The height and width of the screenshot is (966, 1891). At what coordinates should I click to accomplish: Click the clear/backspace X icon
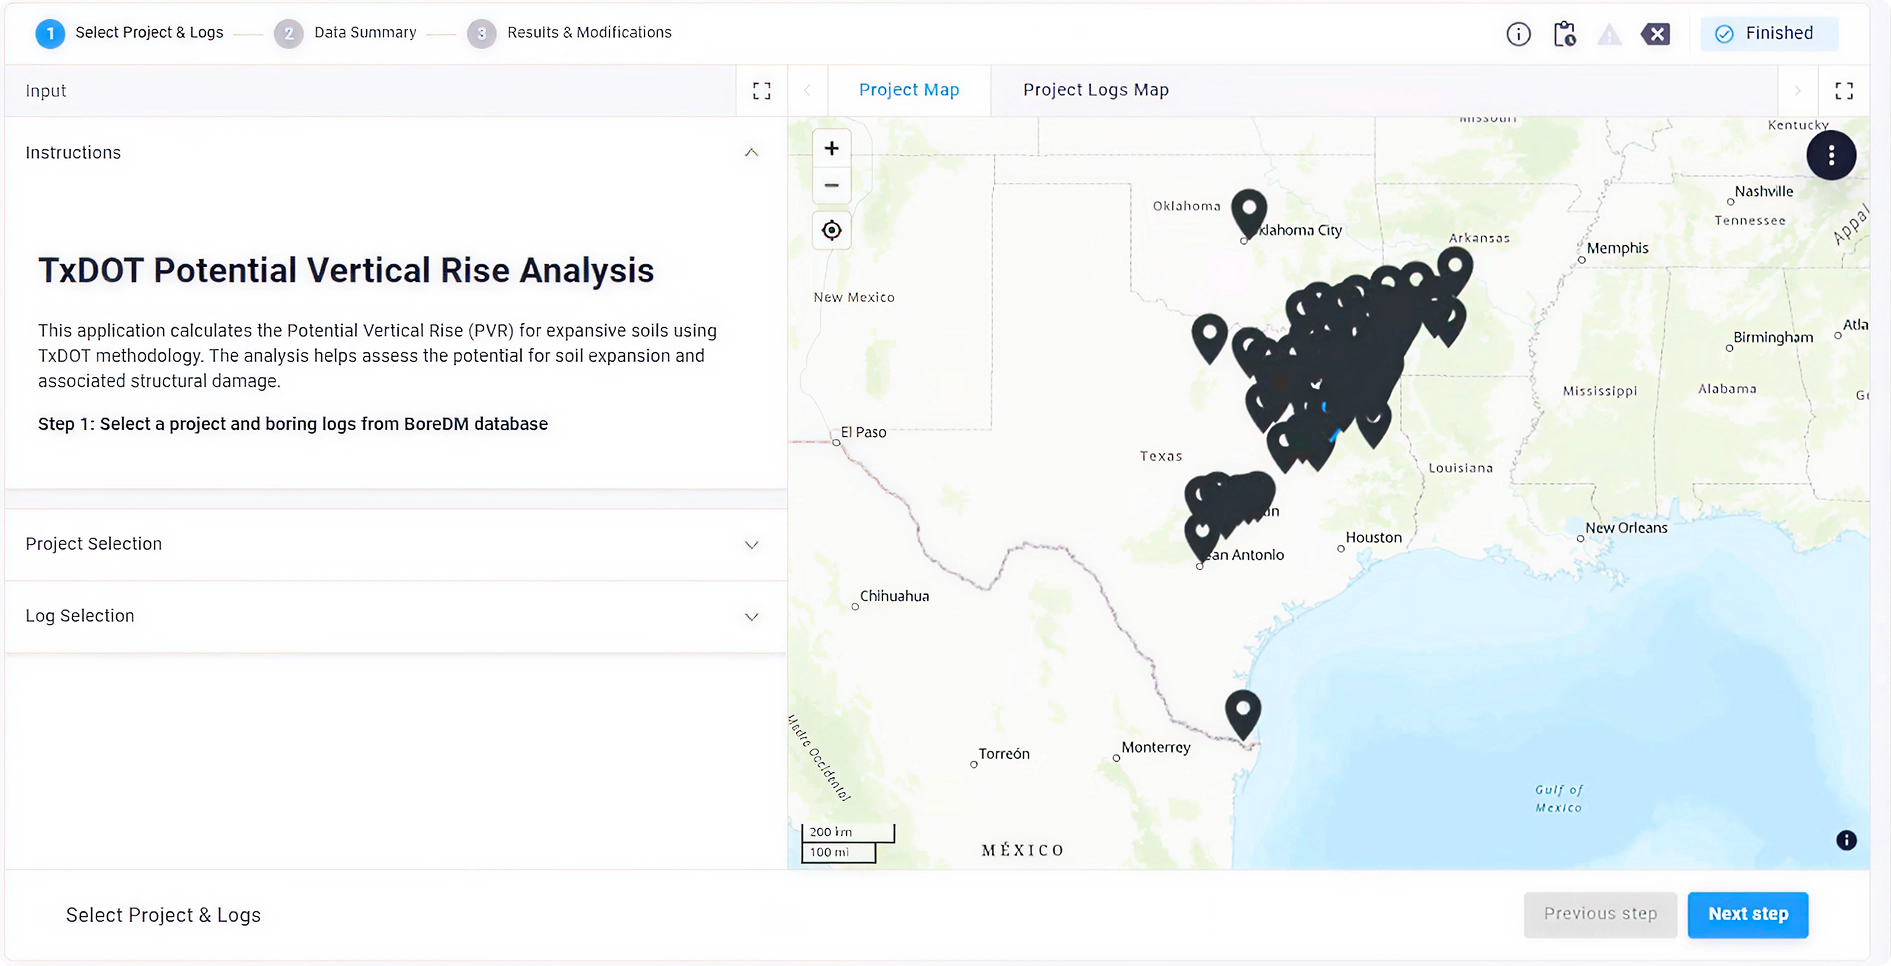[x=1656, y=34]
